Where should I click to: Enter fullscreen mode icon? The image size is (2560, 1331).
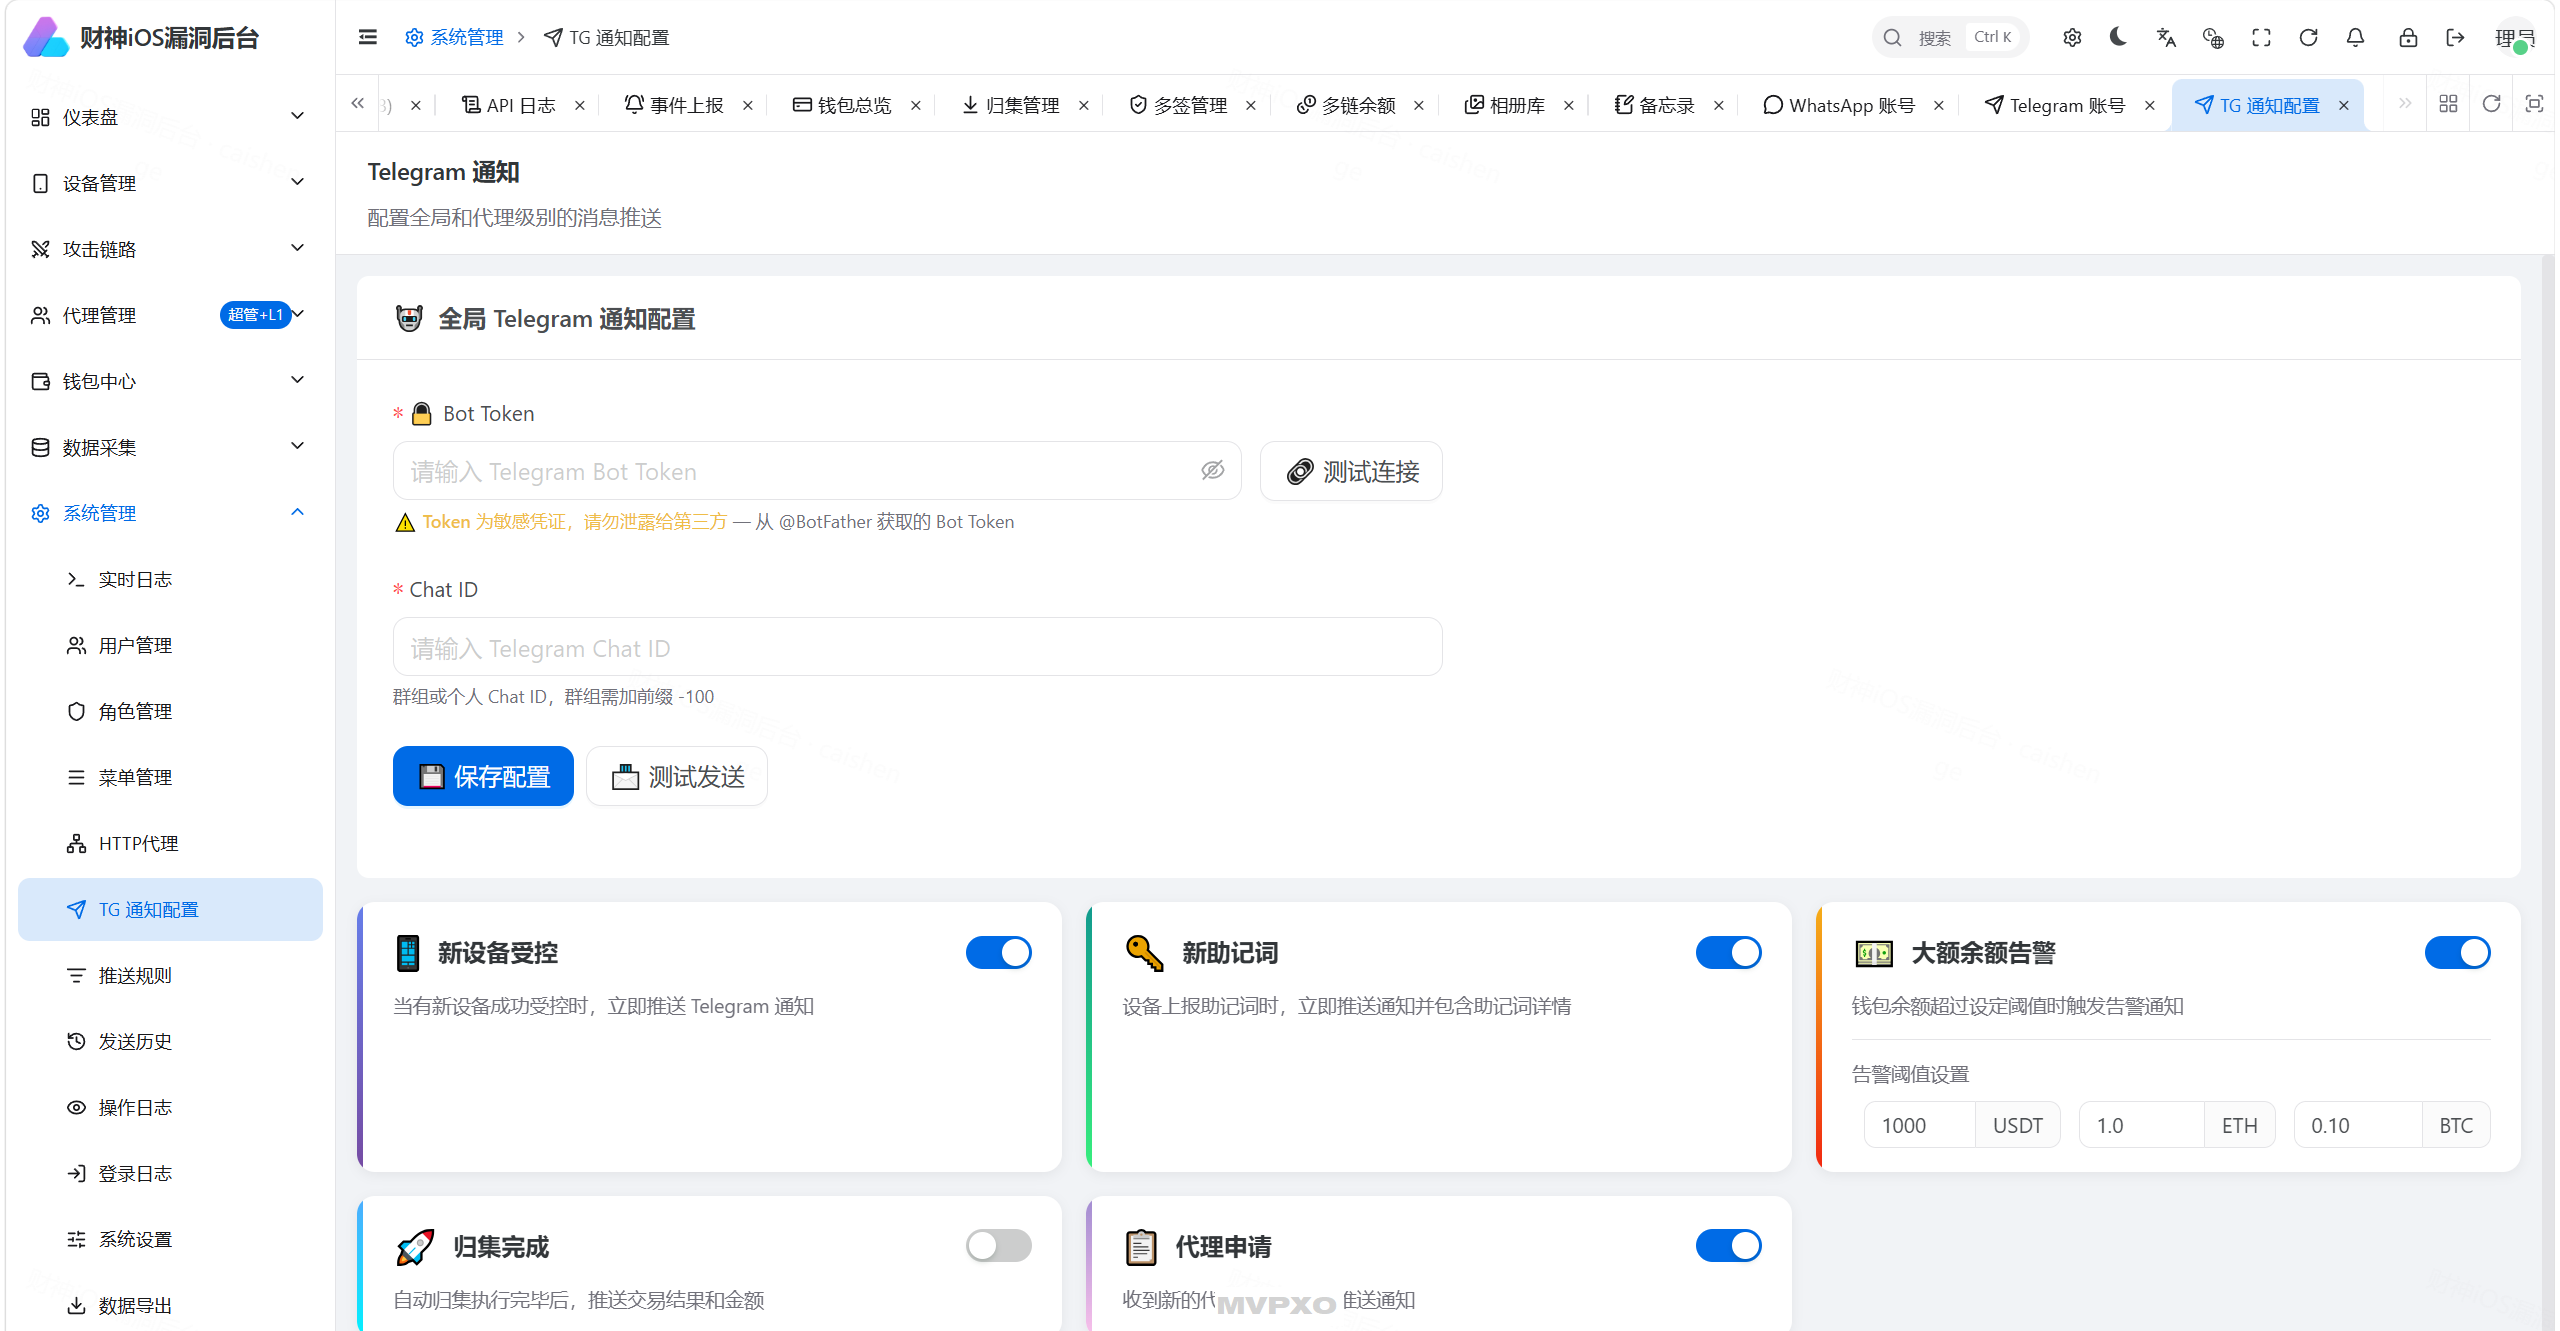(x=2261, y=37)
